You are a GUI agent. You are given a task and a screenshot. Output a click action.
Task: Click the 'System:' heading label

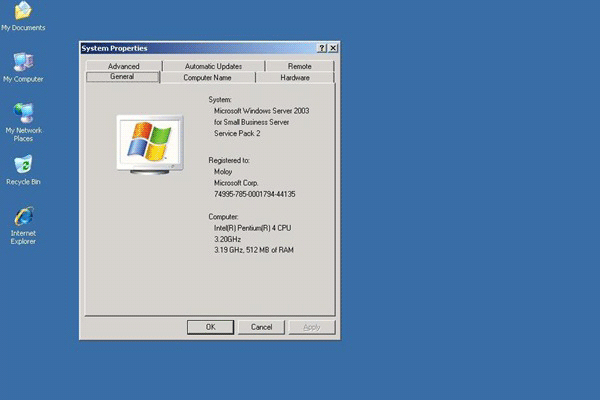coord(220,100)
